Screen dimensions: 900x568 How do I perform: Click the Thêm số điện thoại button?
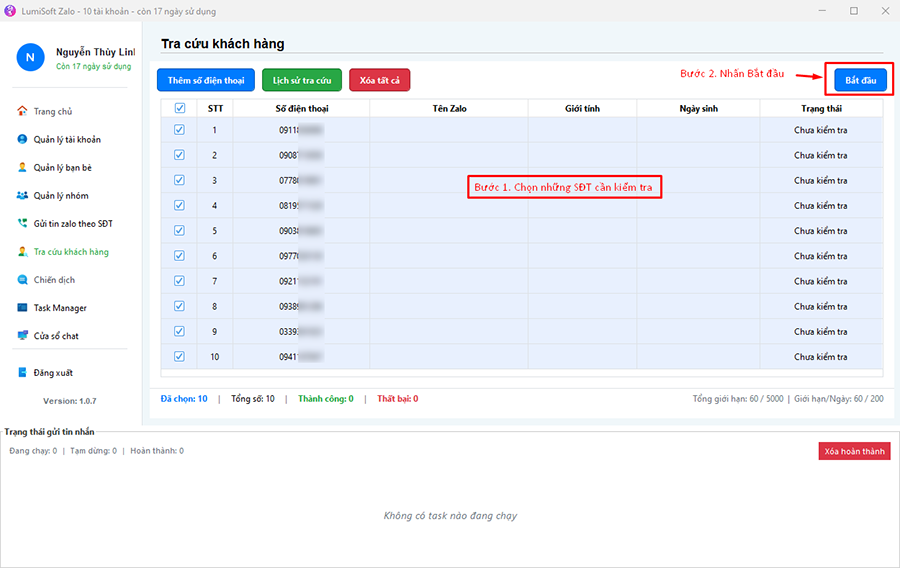[205, 80]
